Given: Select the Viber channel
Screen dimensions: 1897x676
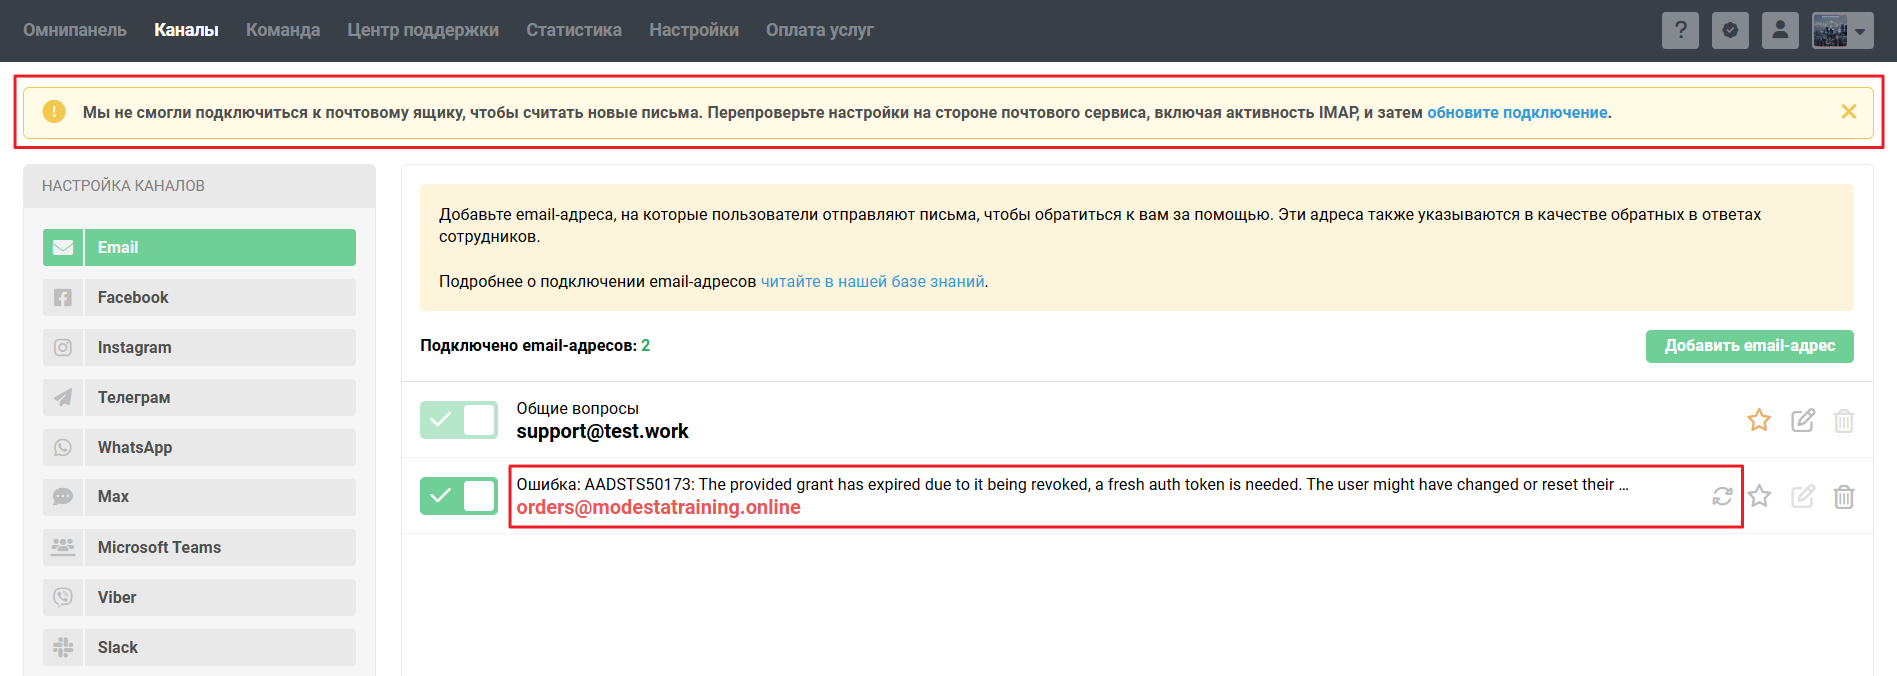Looking at the screenshot, I should coord(199,597).
